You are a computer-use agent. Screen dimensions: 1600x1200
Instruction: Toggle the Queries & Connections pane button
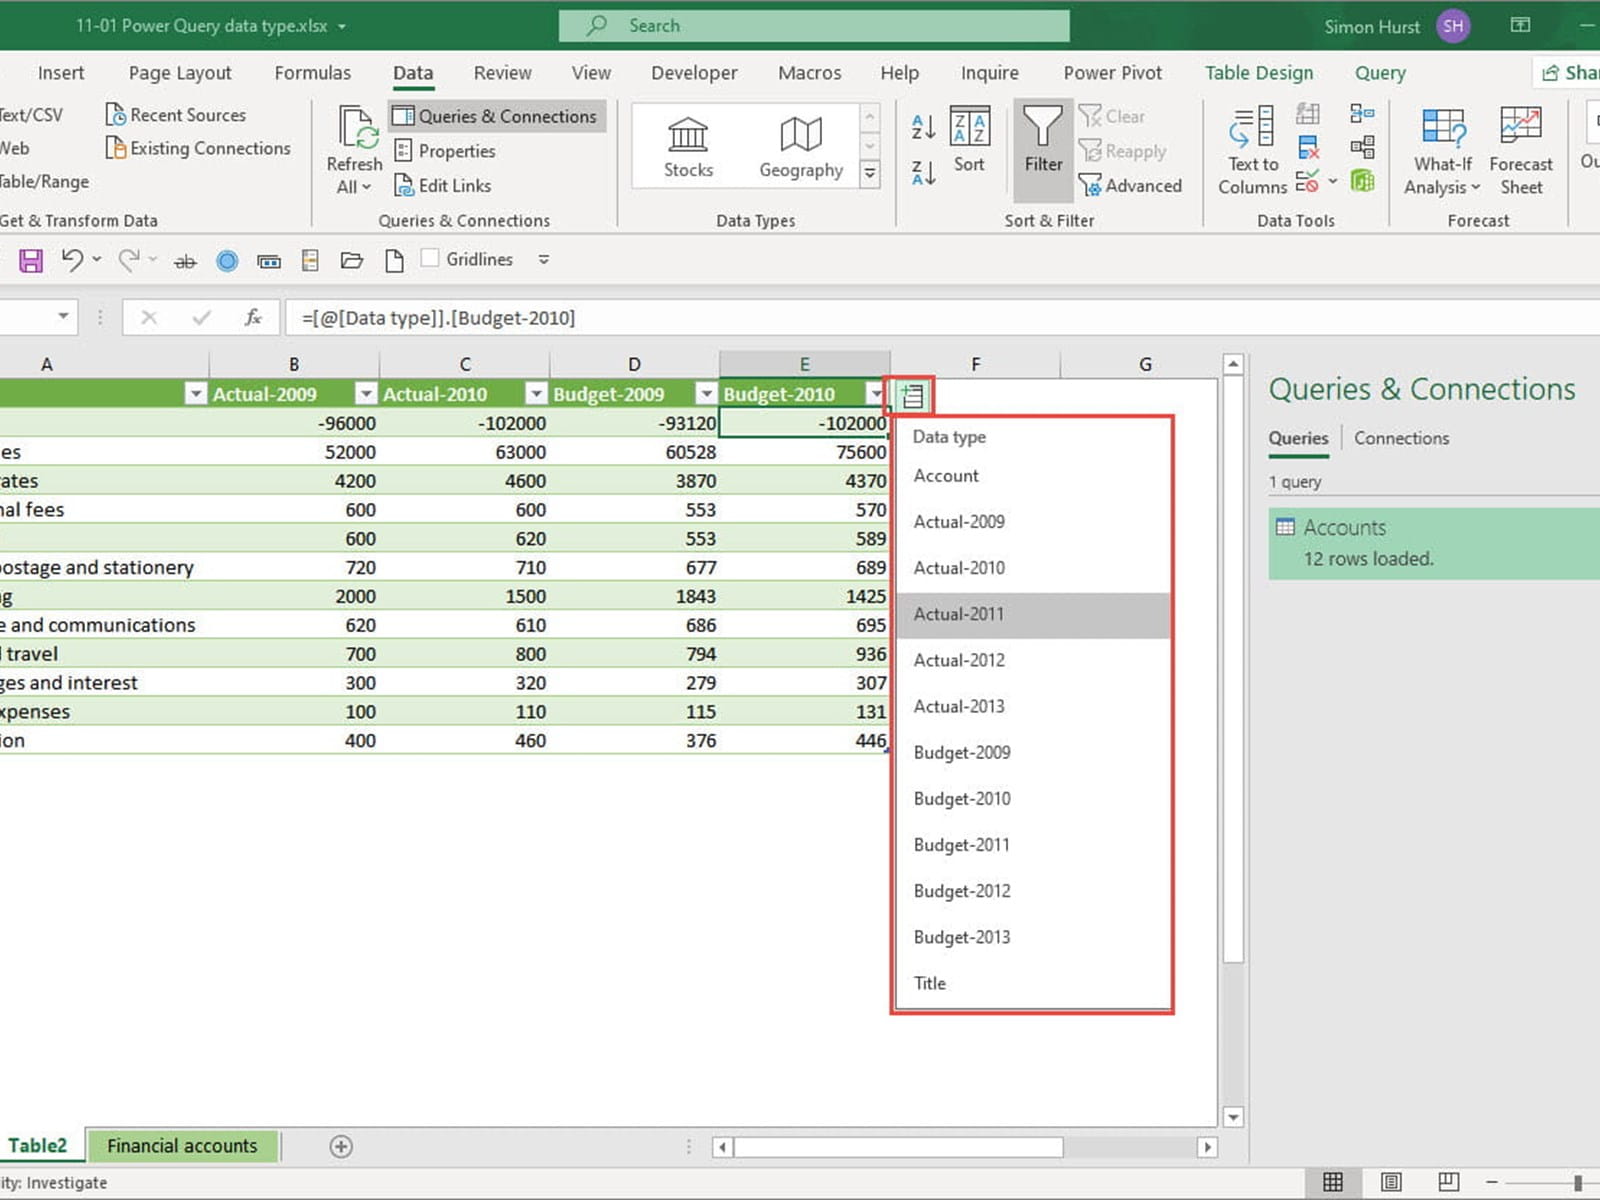click(496, 116)
